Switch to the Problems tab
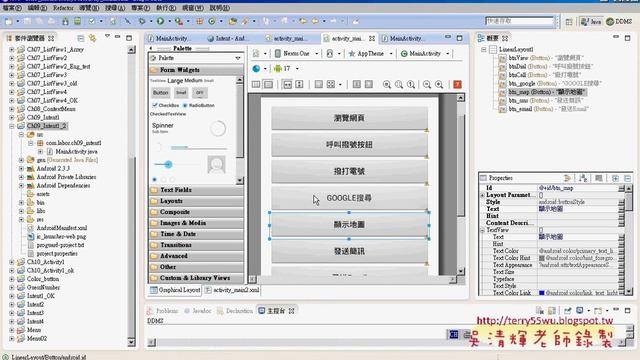Viewport: 640px width, 360px height. (x=163, y=311)
